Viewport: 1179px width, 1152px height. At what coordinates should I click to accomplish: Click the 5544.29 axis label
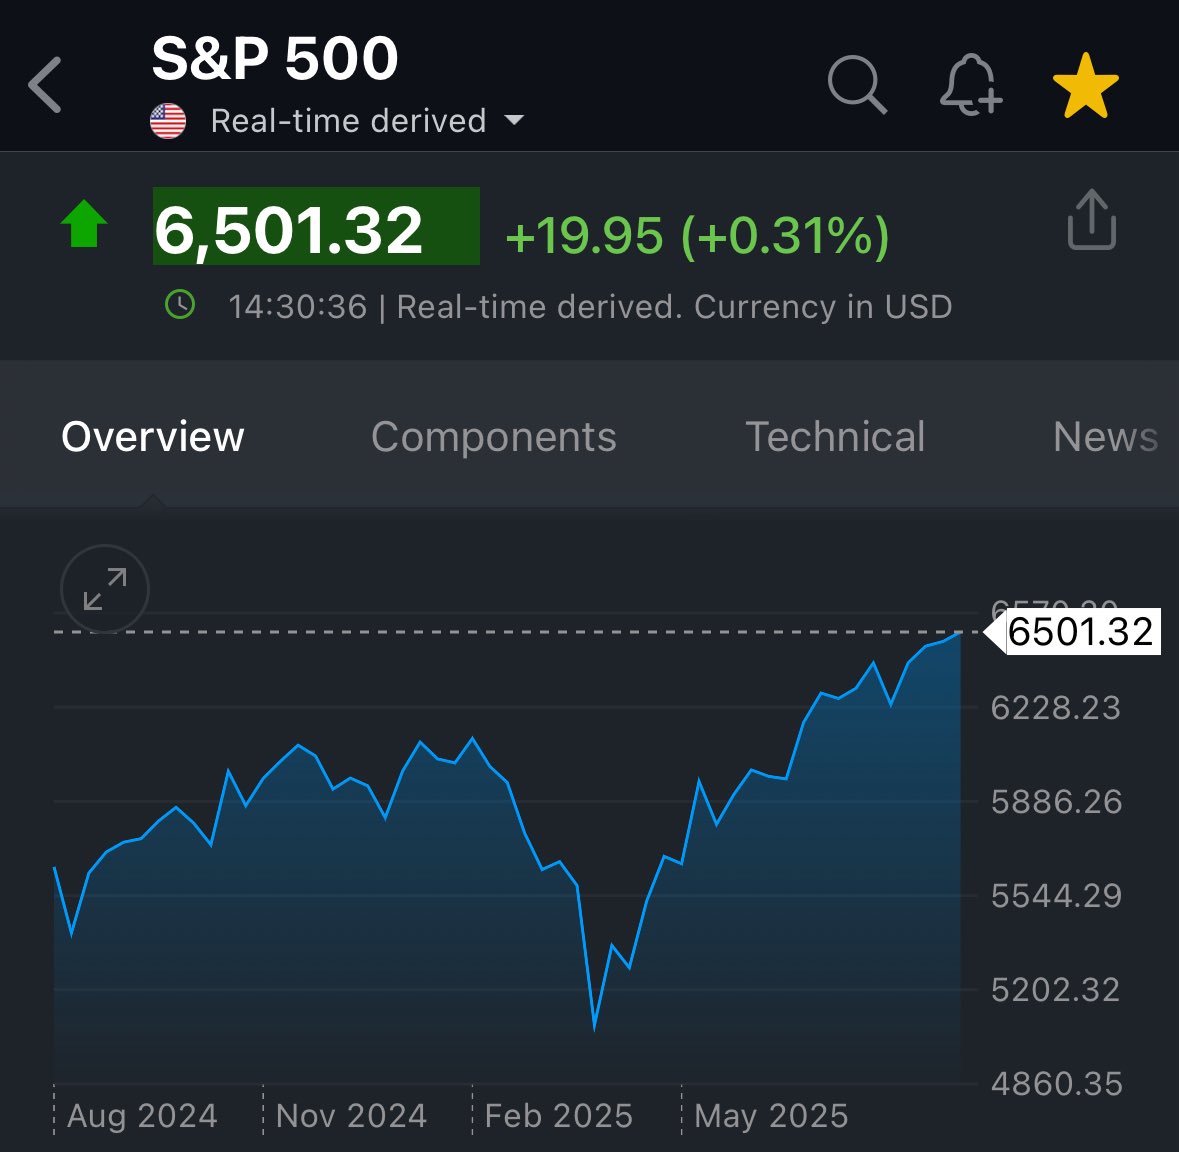point(1056,896)
